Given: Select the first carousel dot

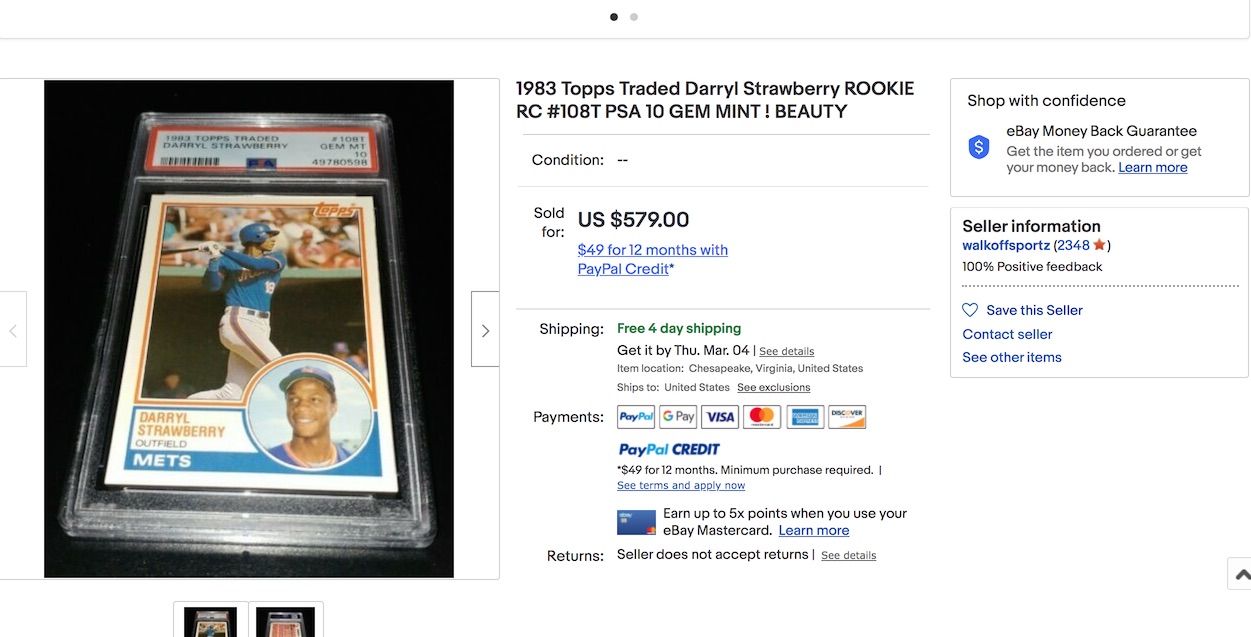Looking at the screenshot, I should pos(614,17).
